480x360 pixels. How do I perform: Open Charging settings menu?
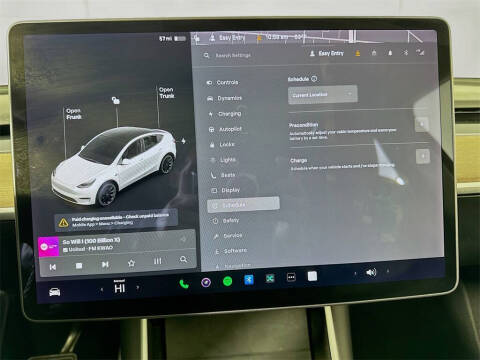click(225, 114)
